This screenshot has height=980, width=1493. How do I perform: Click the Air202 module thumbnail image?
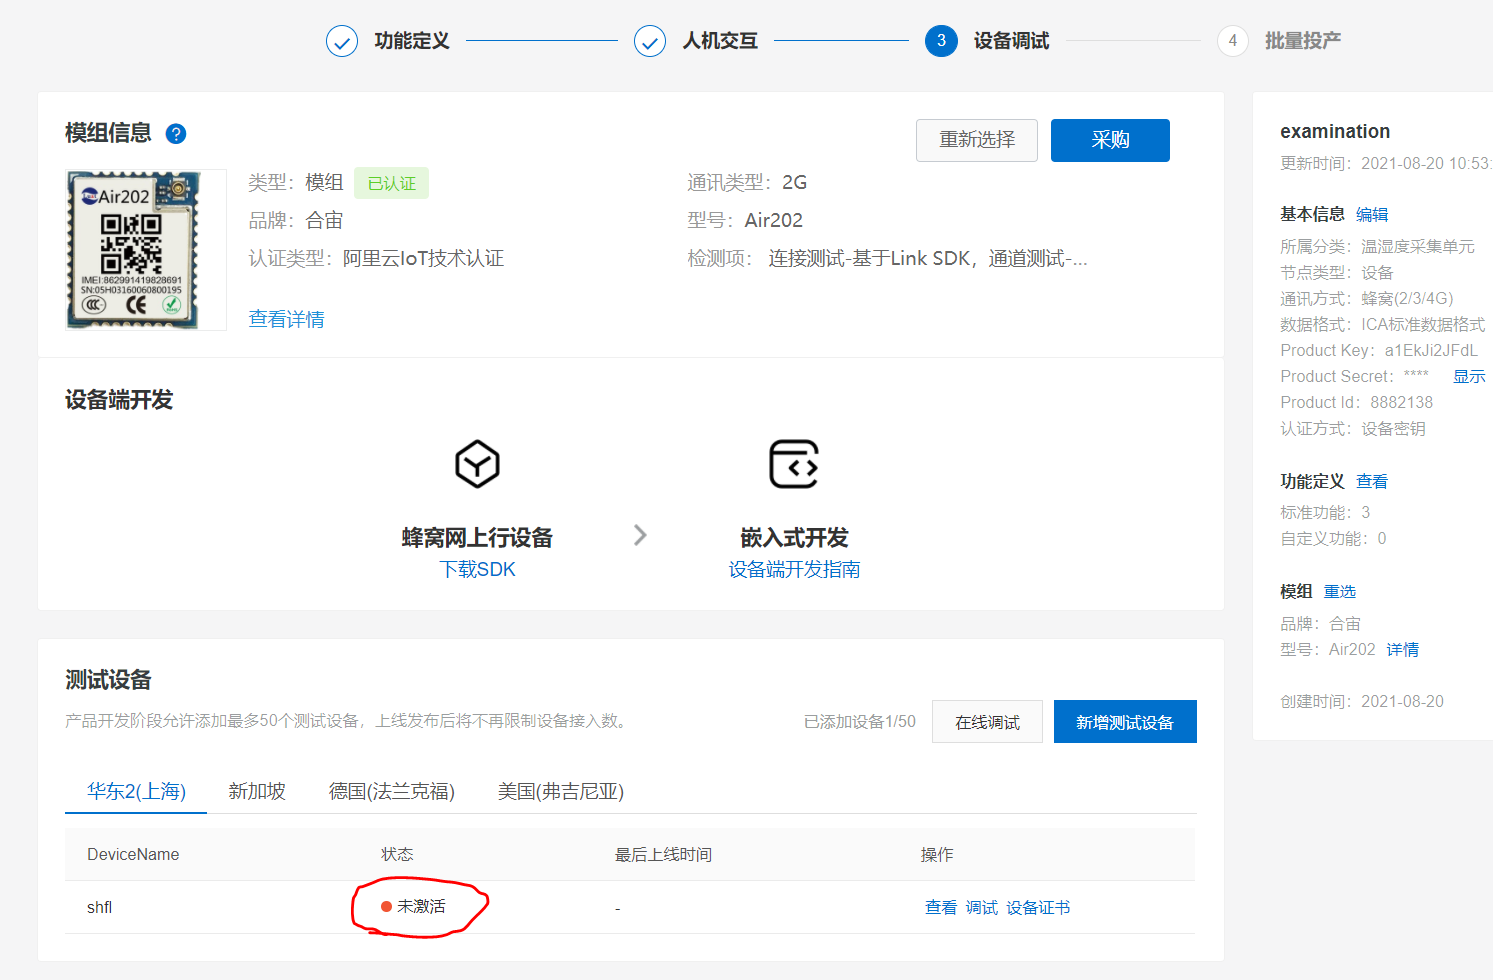(143, 249)
